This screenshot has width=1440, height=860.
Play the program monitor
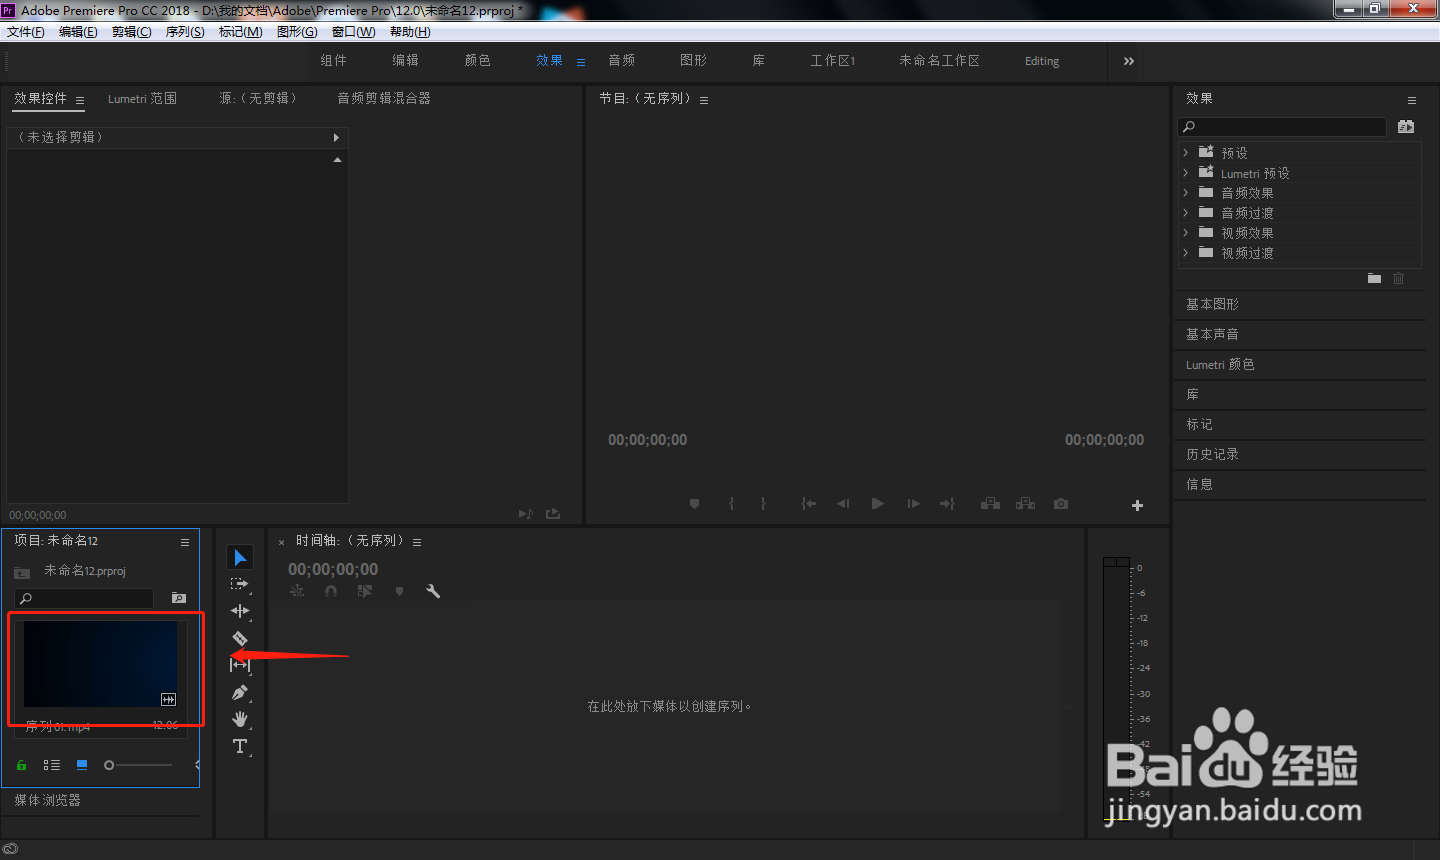(x=877, y=504)
